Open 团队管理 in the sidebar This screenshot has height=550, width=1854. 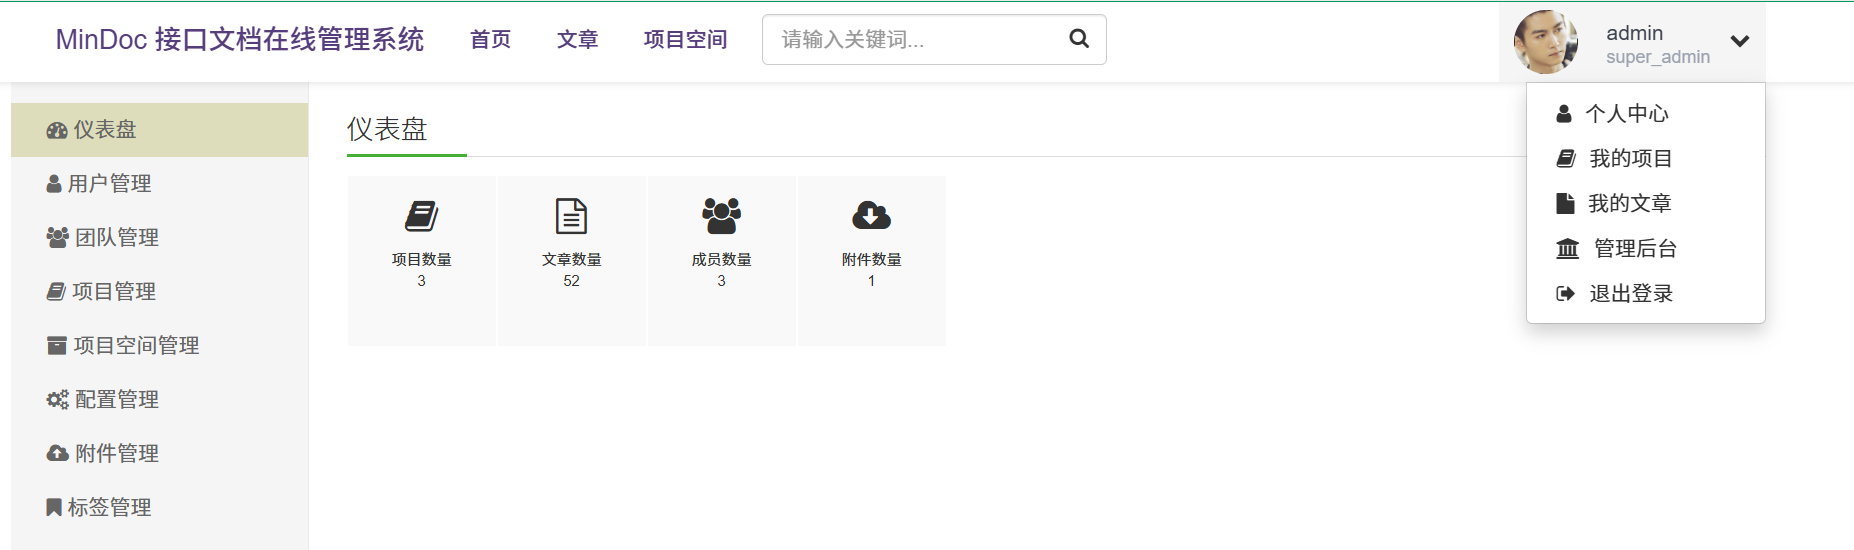point(116,238)
